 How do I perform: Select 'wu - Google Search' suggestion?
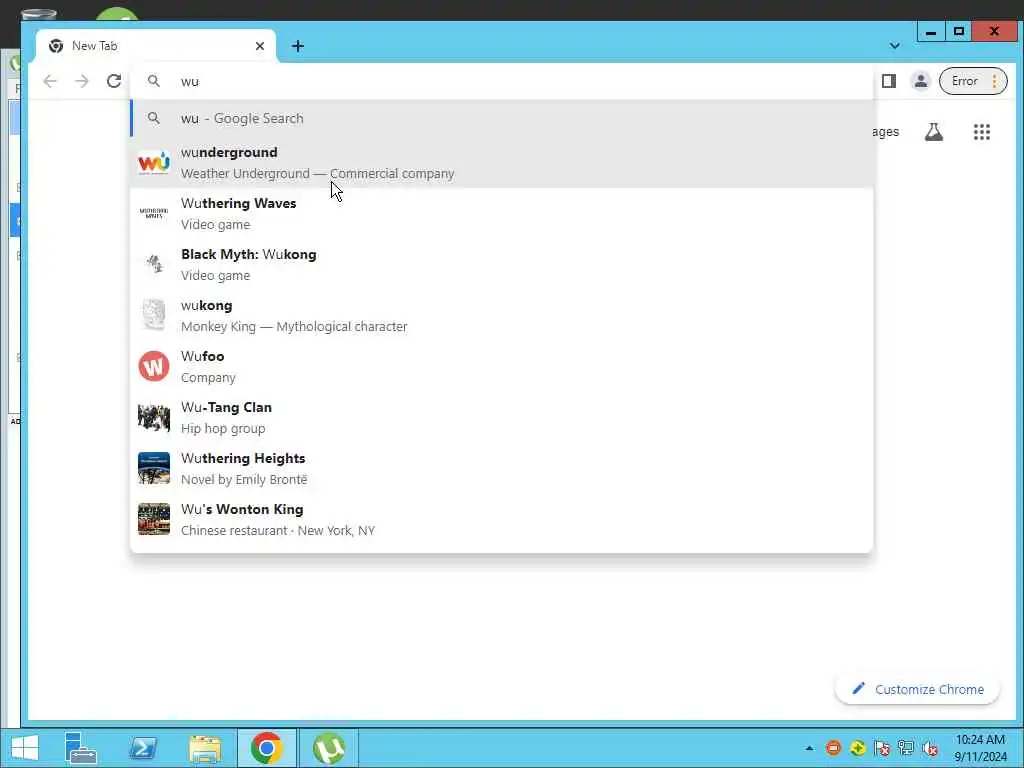click(x=502, y=118)
